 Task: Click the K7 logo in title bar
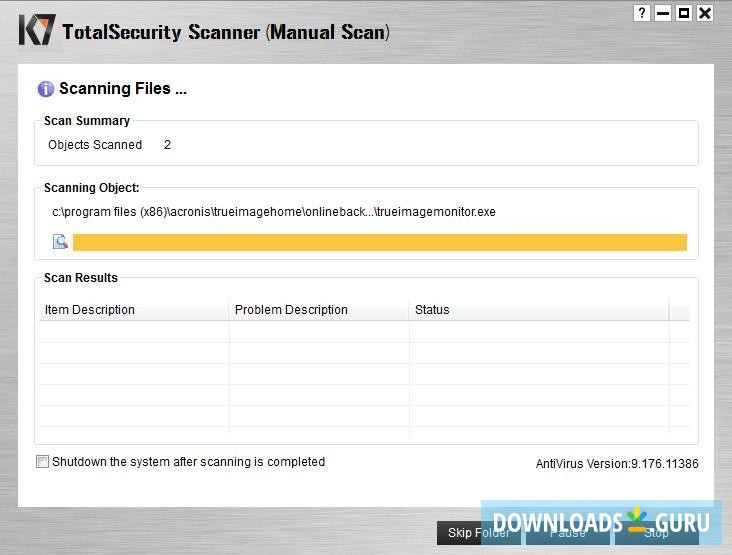tap(36, 30)
